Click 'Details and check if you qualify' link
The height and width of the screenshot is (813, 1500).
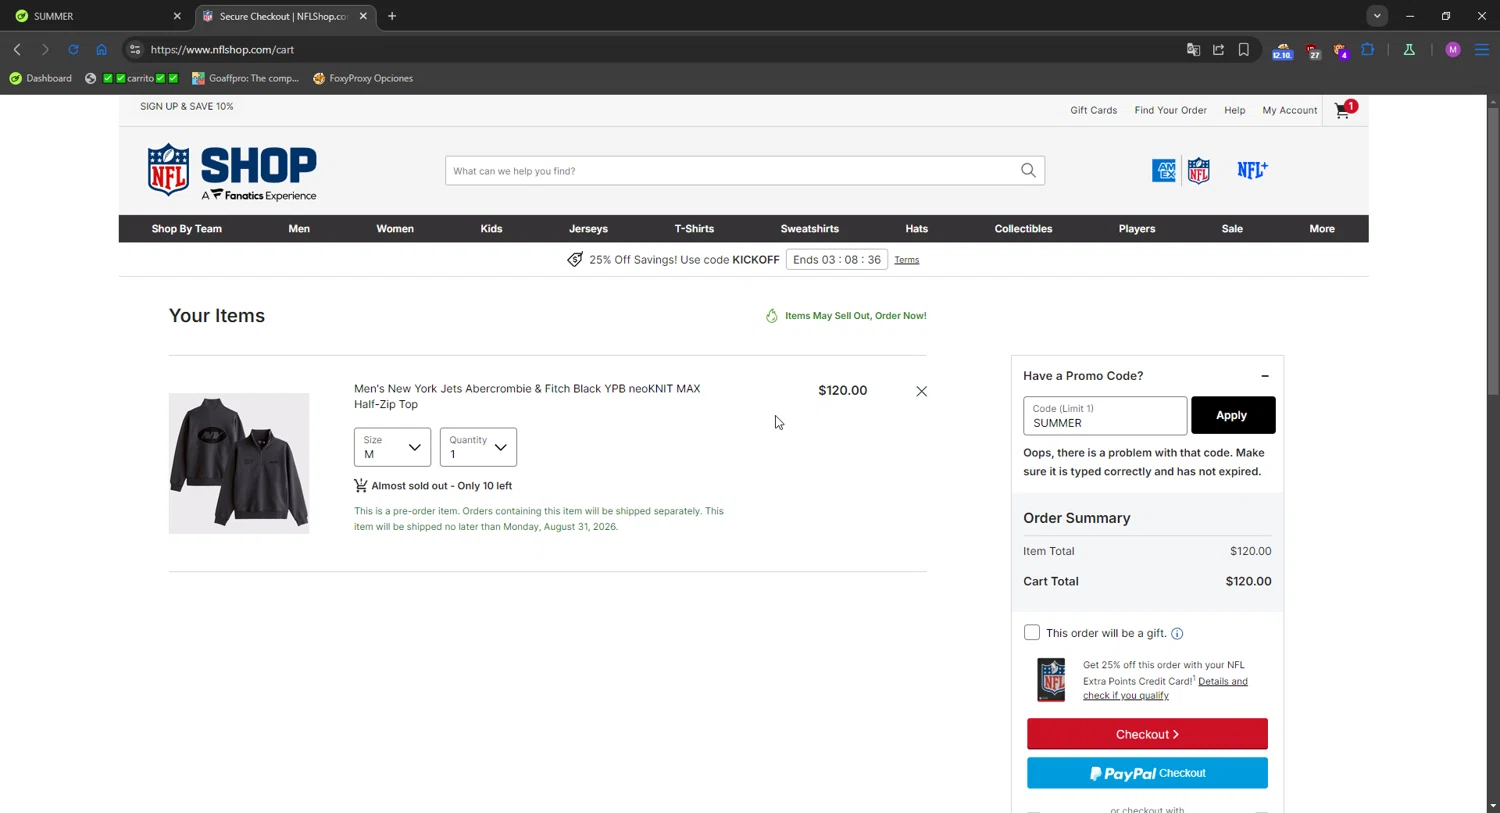coord(1165,688)
